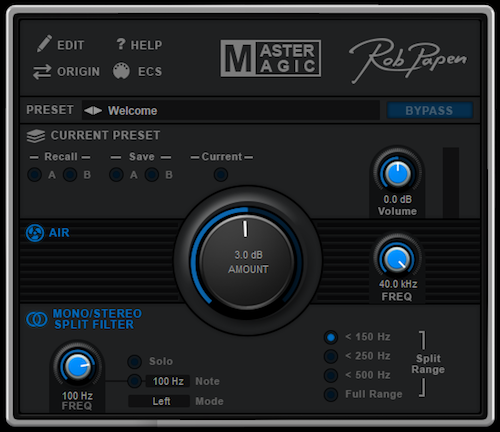The height and width of the screenshot is (432, 500).
Task: Click the HELP text label
Action: click(x=146, y=45)
